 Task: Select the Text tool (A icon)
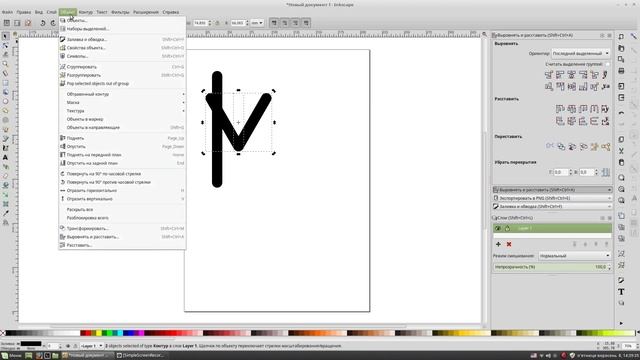[5, 158]
